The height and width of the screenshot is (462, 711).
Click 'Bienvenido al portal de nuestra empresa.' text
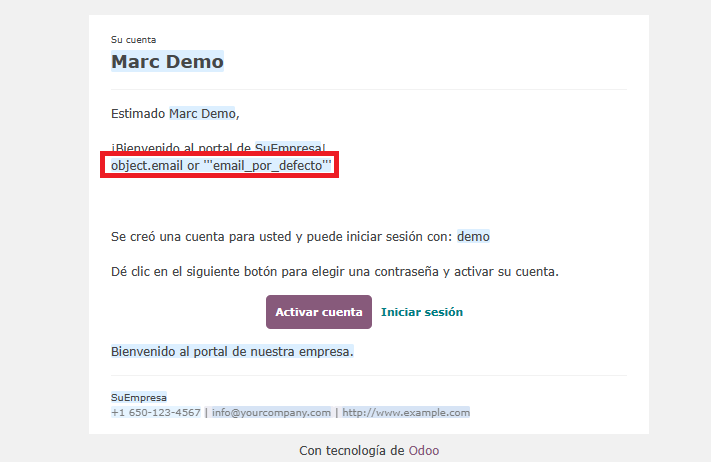point(232,351)
